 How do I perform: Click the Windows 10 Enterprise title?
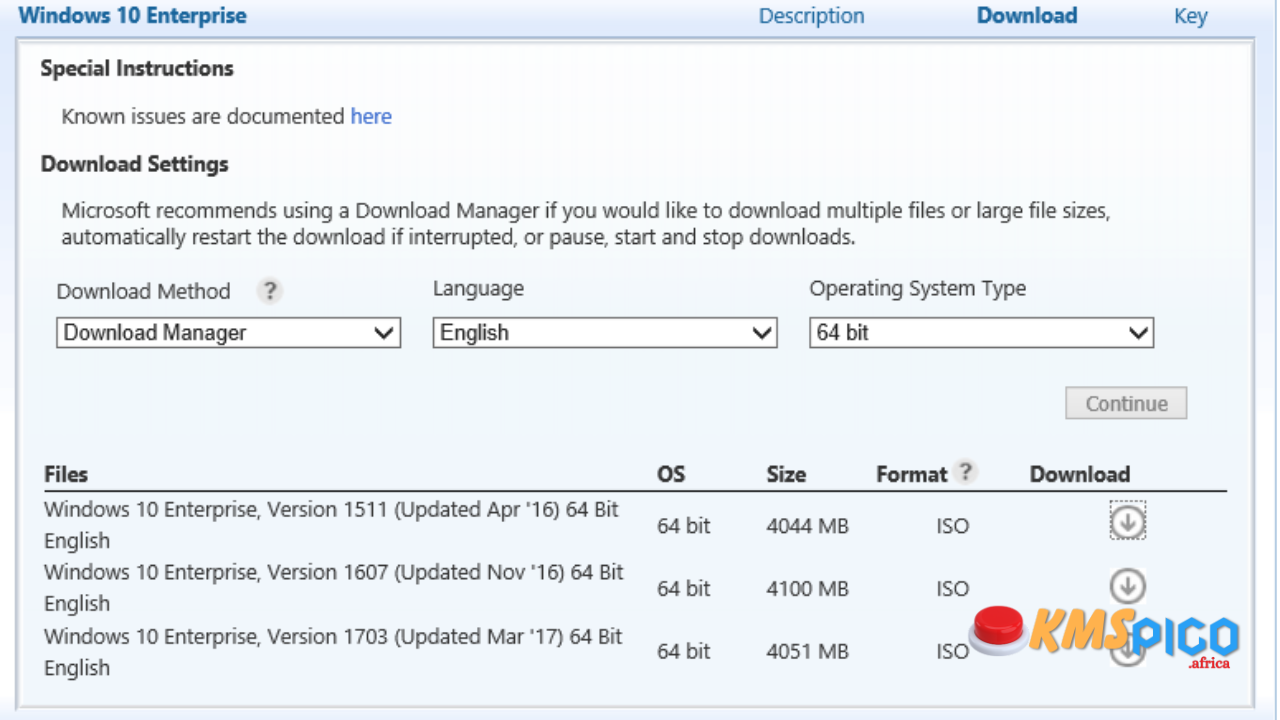tap(133, 16)
